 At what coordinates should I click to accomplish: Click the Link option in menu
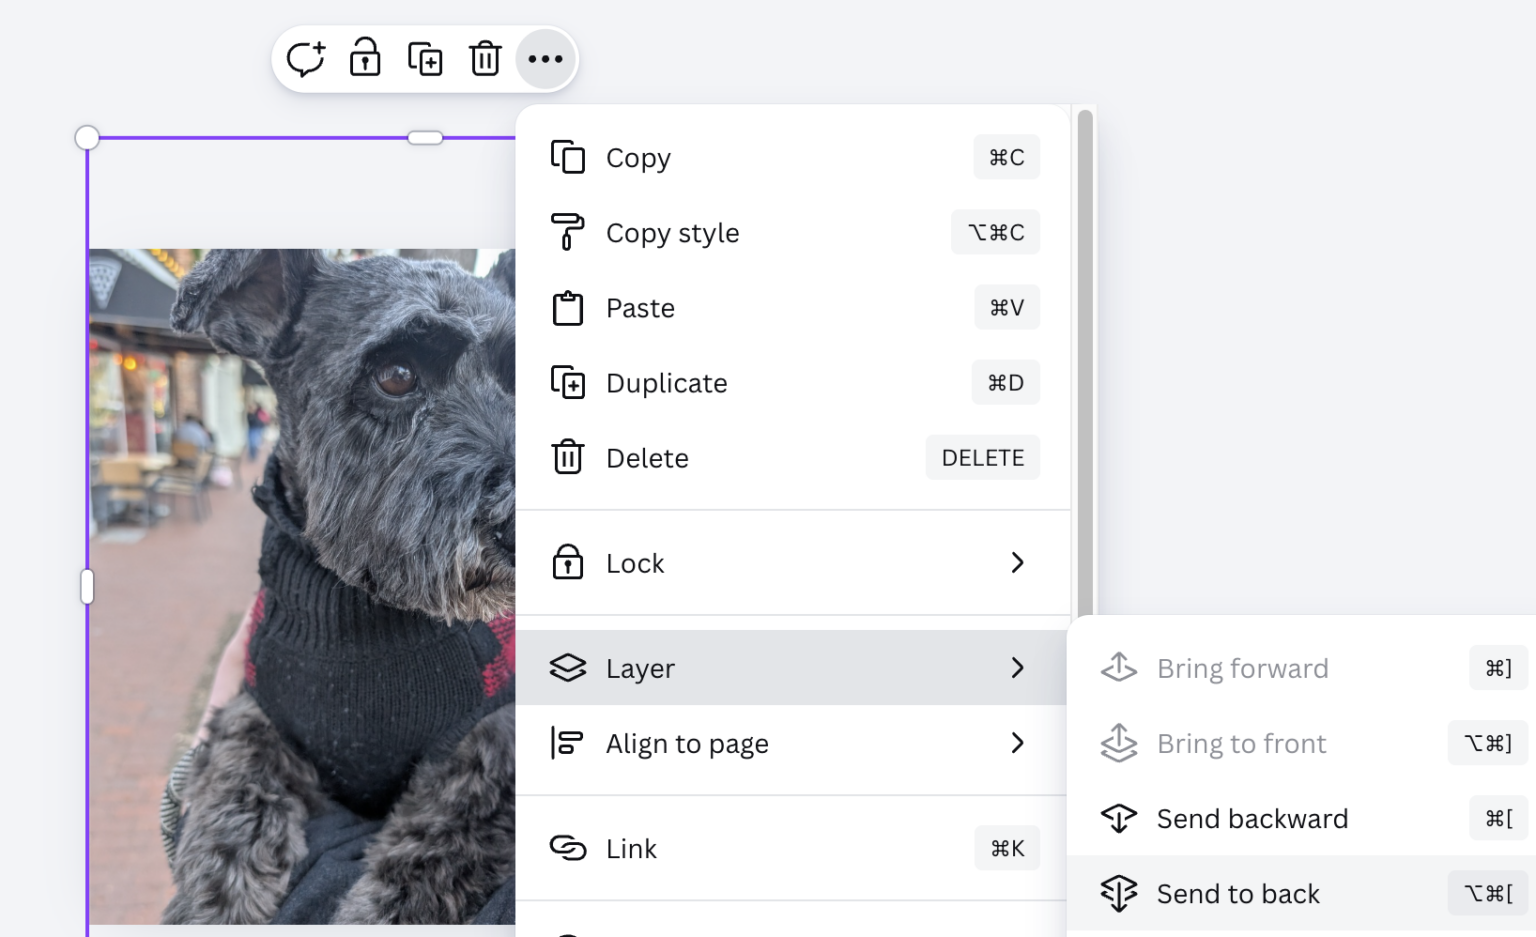(631, 849)
